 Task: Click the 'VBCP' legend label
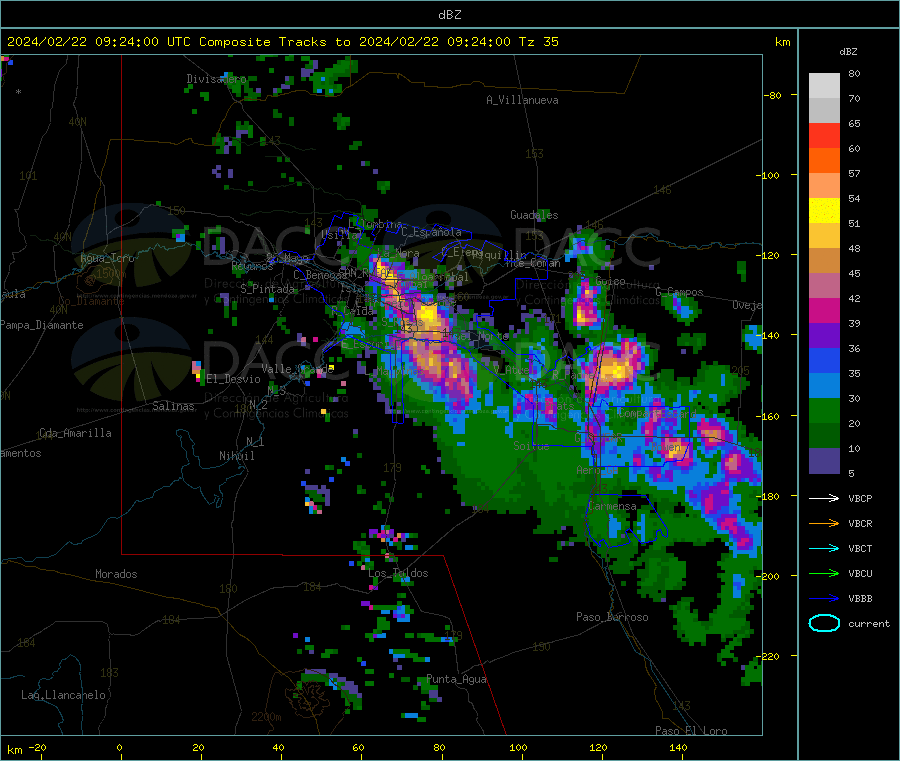pos(860,498)
